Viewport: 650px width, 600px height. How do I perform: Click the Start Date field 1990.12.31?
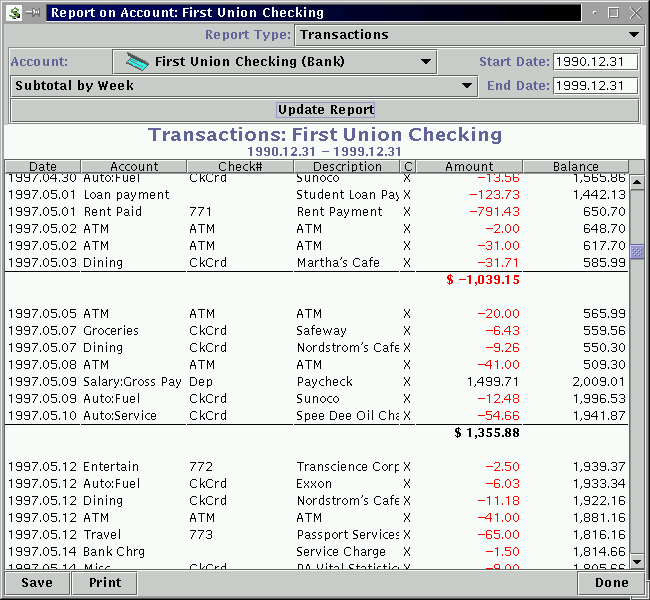click(x=595, y=62)
